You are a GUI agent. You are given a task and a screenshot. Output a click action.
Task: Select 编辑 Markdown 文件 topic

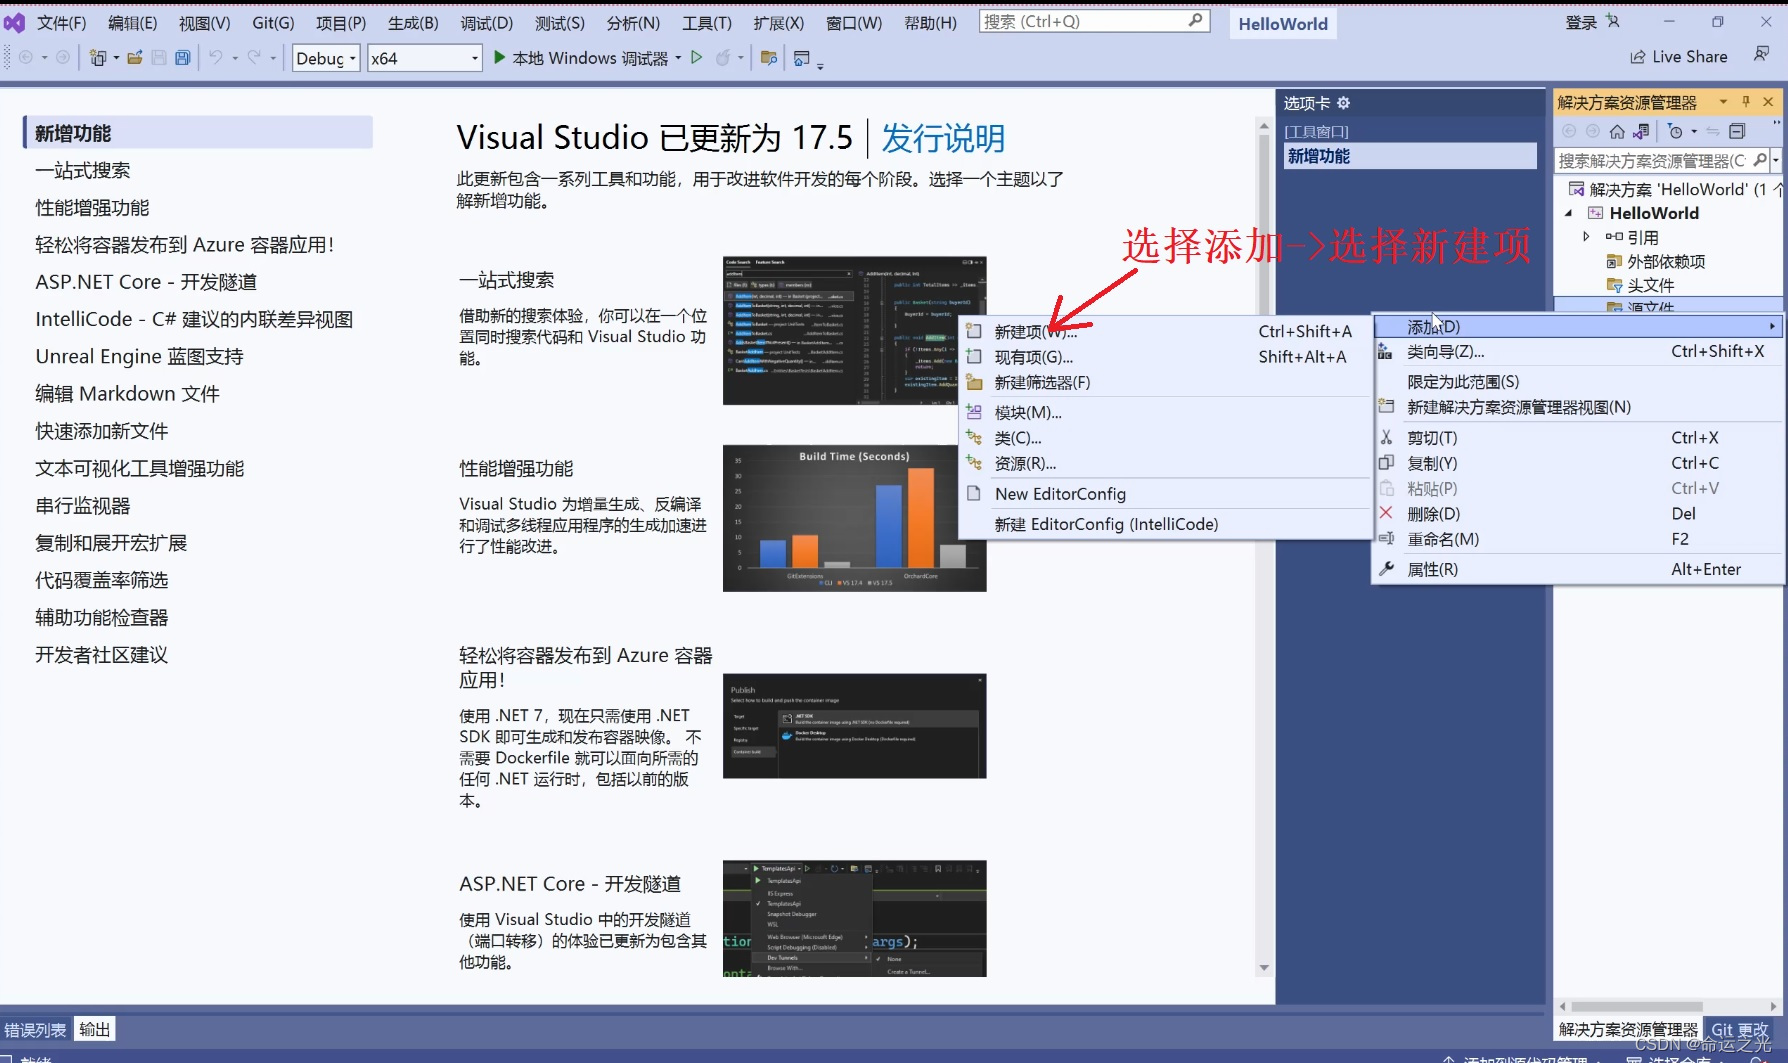pos(127,394)
